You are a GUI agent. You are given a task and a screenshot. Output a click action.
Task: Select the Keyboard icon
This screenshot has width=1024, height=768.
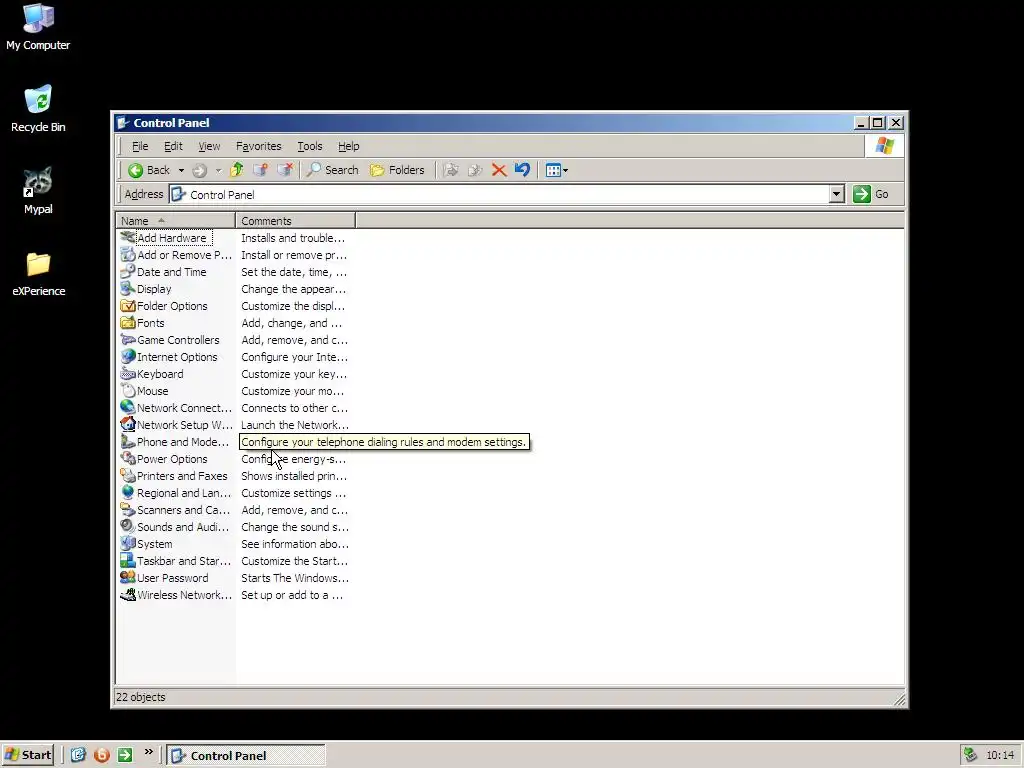128,374
